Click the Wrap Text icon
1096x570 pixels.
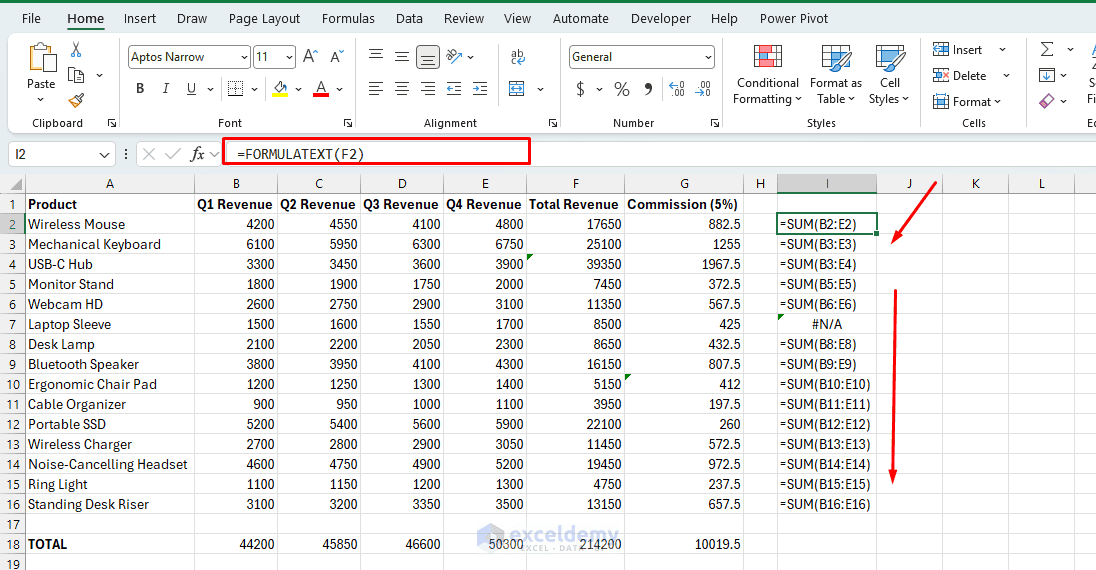(x=518, y=56)
